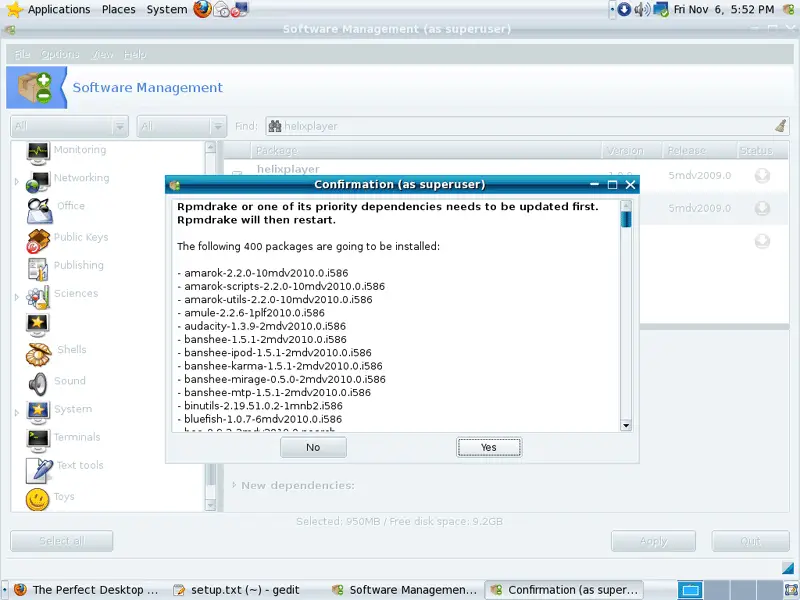The width and height of the screenshot is (800, 600).
Task: Click the Select all button
Action: click(x=62, y=541)
